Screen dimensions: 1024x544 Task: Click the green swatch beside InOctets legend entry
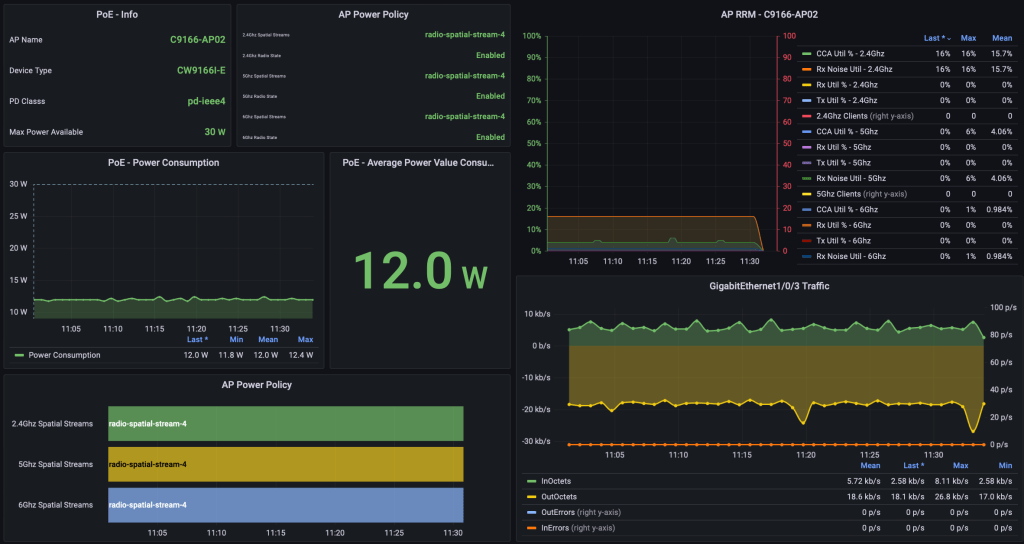point(531,481)
